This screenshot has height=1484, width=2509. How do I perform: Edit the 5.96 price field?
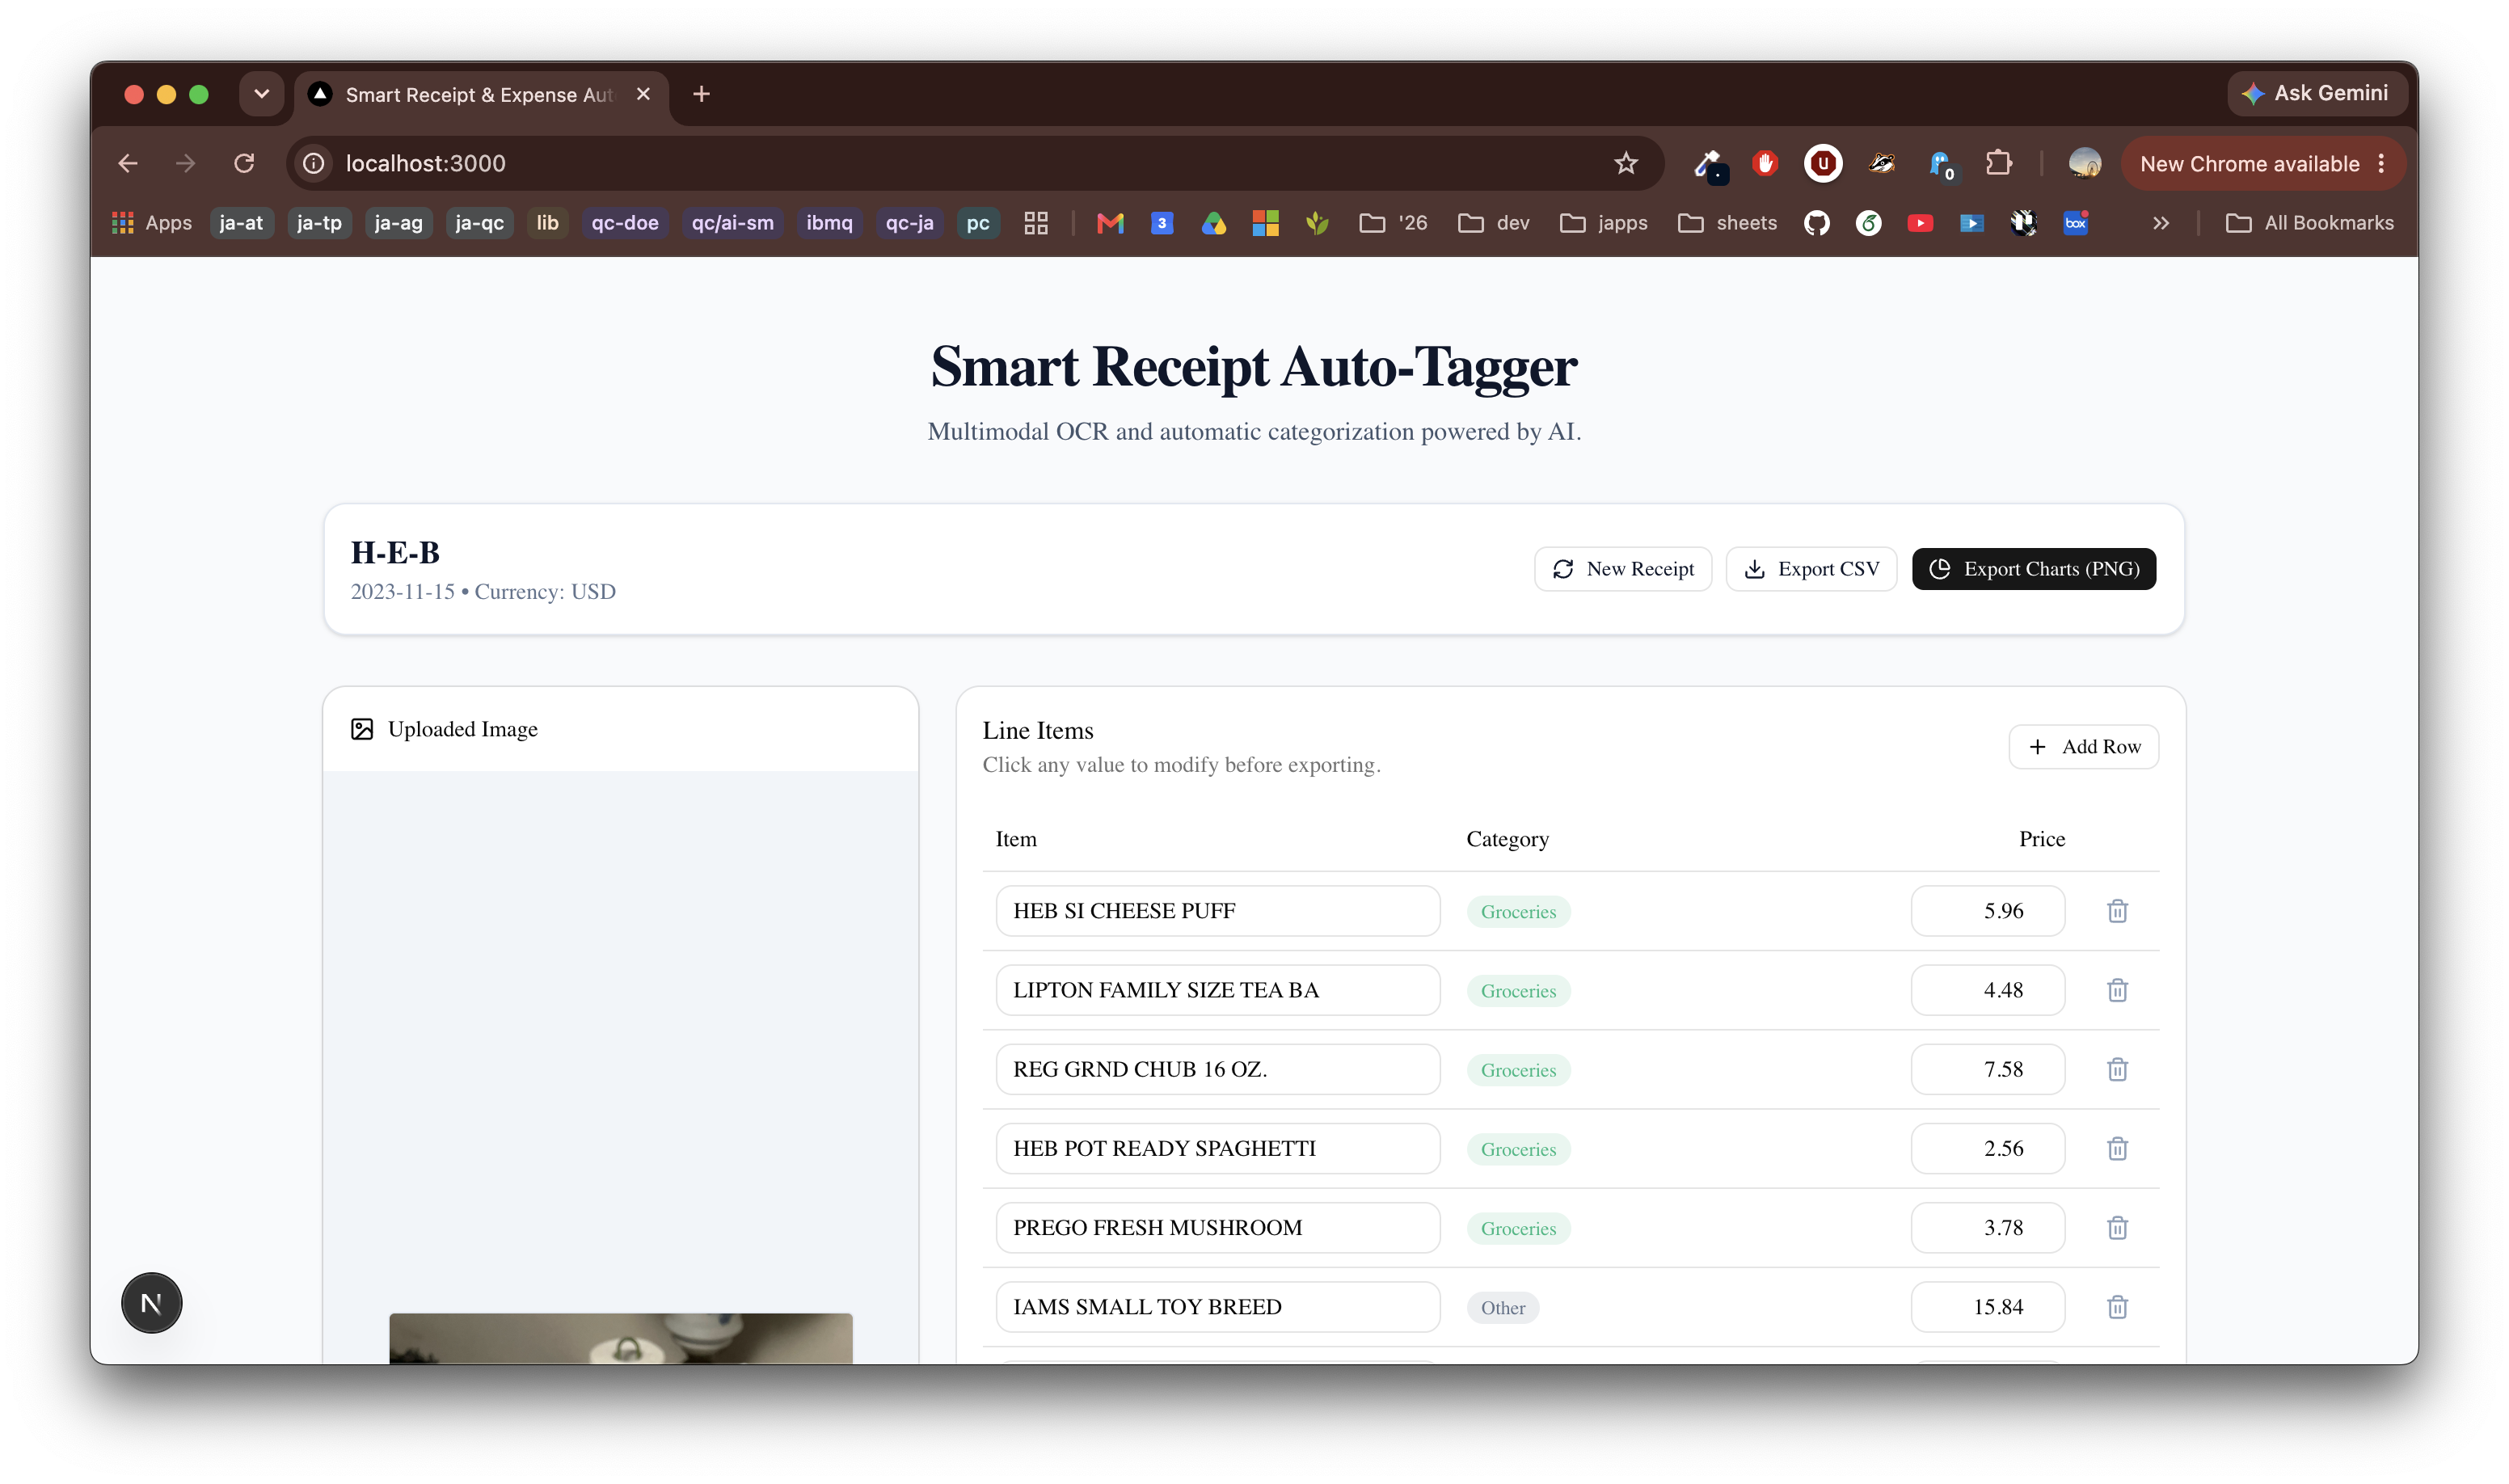[x=1987, y=911]
